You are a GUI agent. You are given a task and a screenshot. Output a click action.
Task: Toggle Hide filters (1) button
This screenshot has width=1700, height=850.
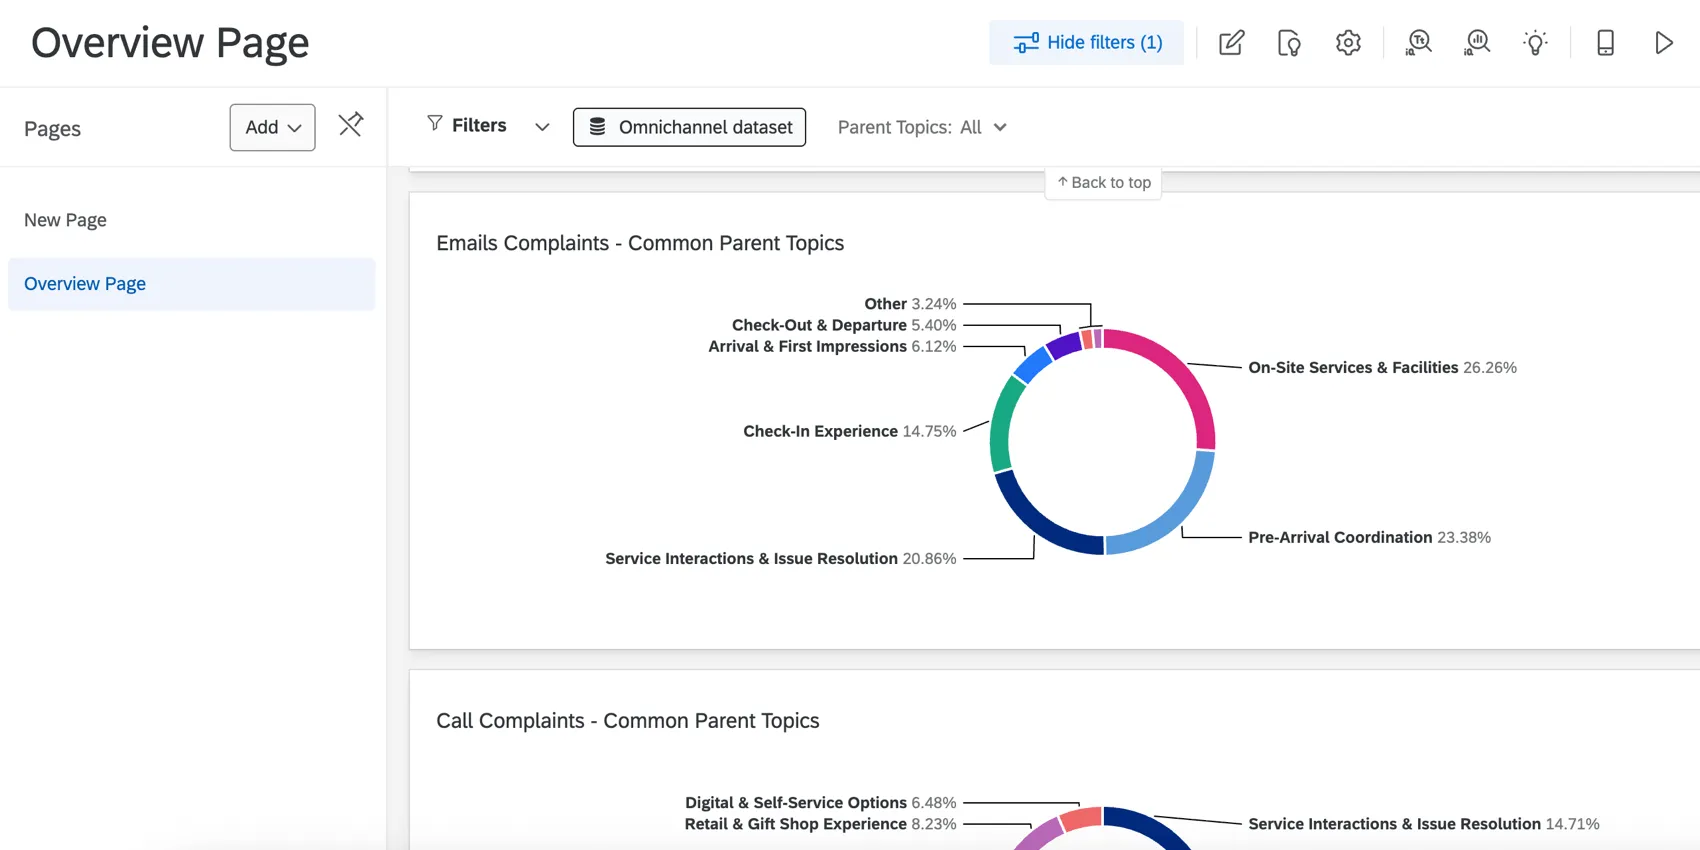tap(1086, 43)
